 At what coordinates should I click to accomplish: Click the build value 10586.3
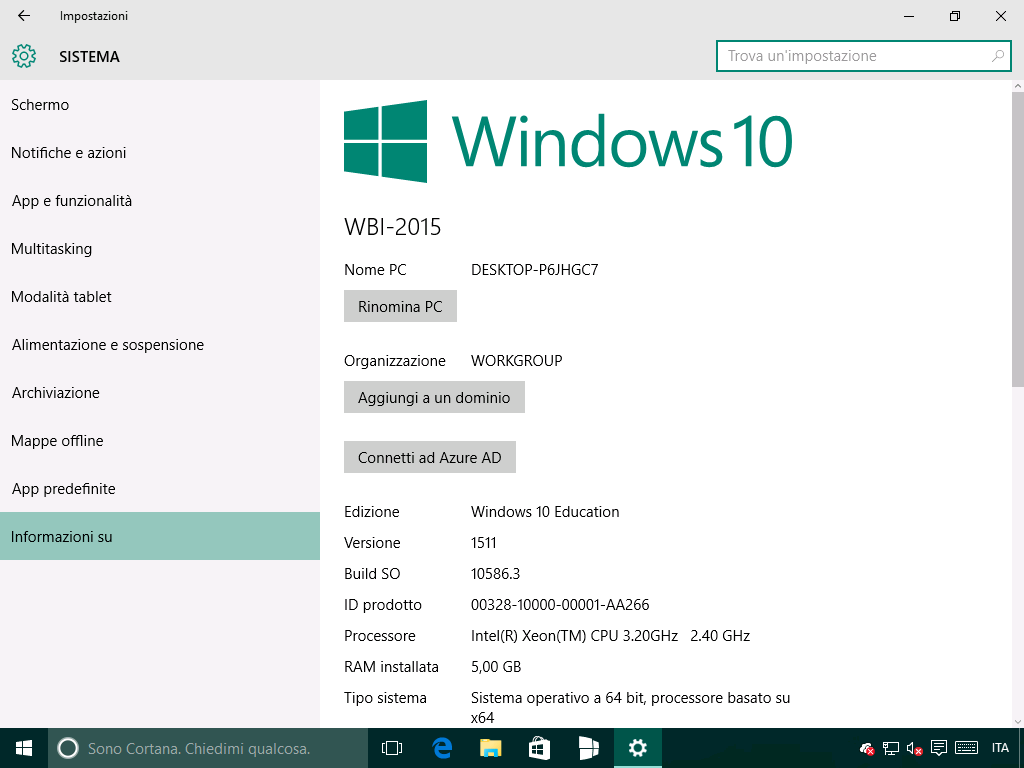click(495, 573)
